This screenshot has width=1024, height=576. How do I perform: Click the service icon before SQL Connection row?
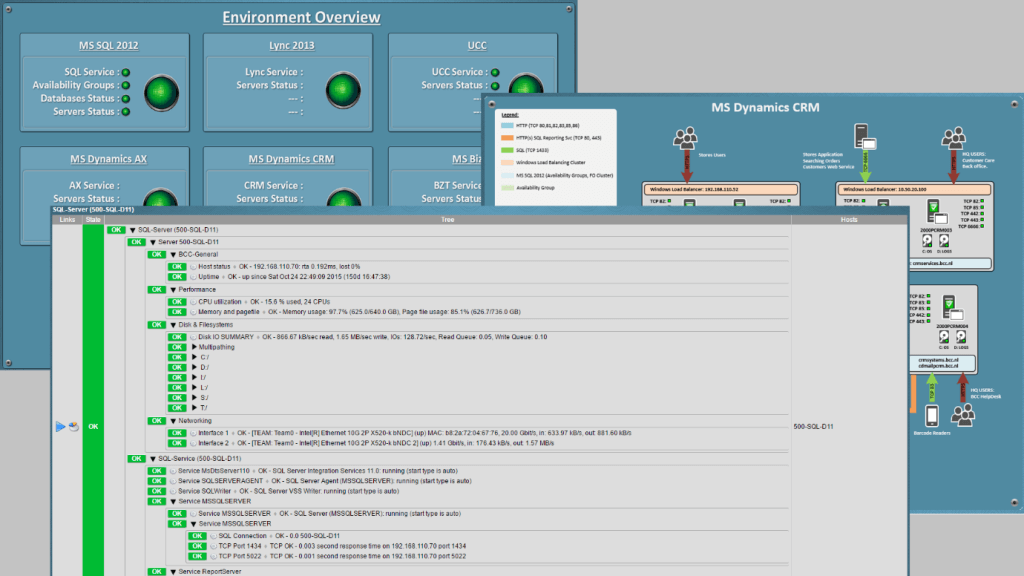click(x=214, y=536)
